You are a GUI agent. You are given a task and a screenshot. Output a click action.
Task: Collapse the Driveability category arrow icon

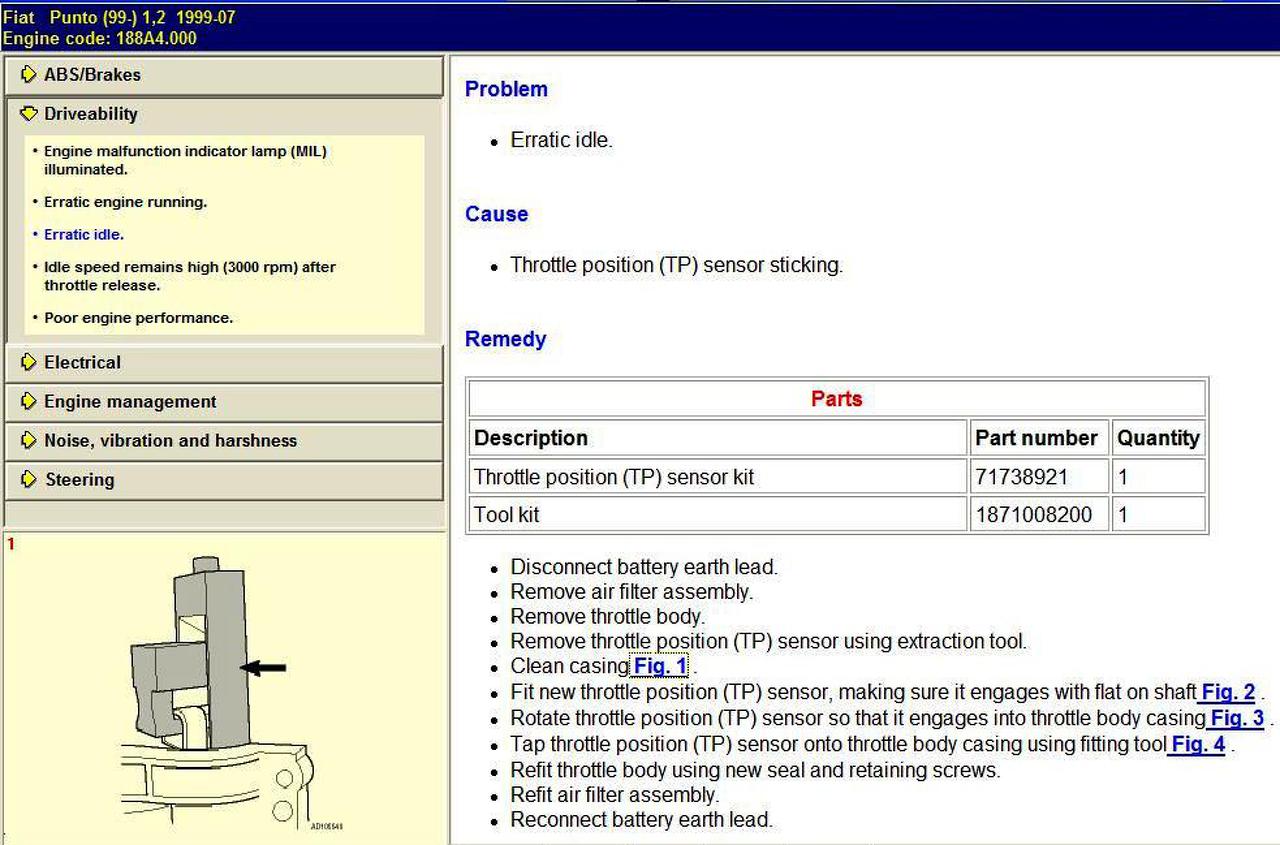pos(28,114)
